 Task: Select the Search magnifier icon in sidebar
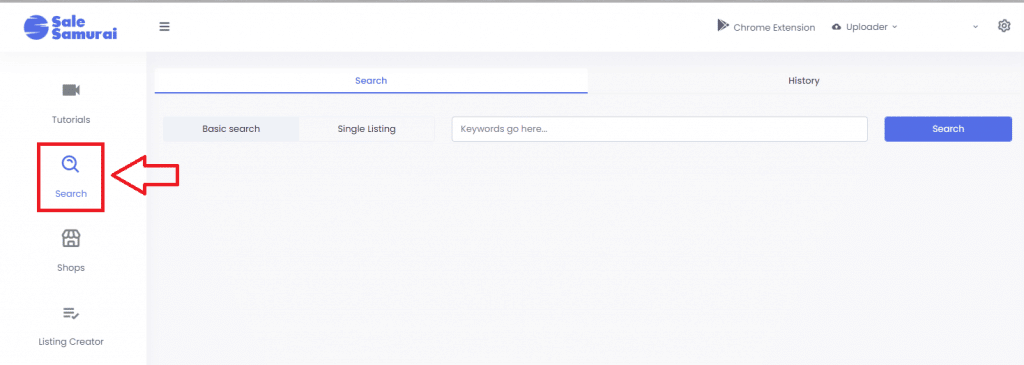click(71, 164)
